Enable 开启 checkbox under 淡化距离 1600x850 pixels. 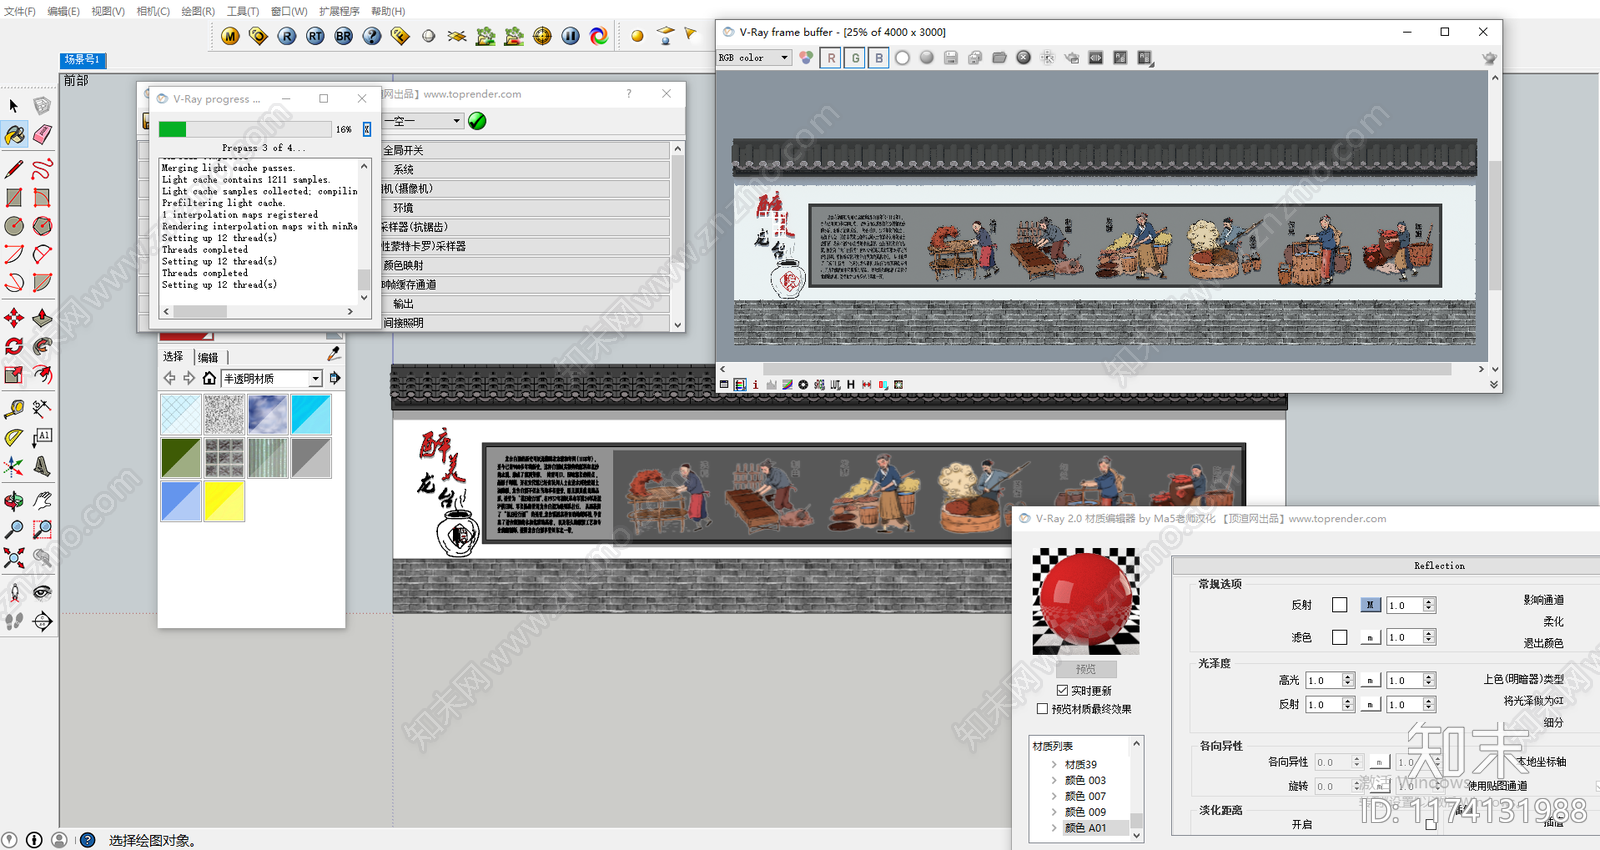(x=1431, y=824)
